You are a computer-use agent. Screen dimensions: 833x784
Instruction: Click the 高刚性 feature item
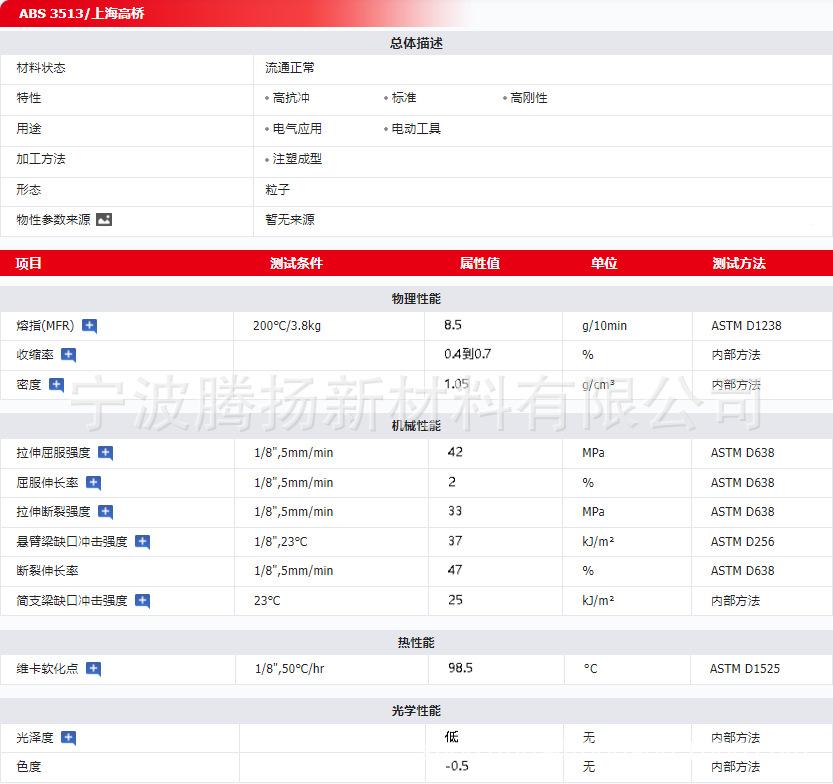click(x=529, y=98)
